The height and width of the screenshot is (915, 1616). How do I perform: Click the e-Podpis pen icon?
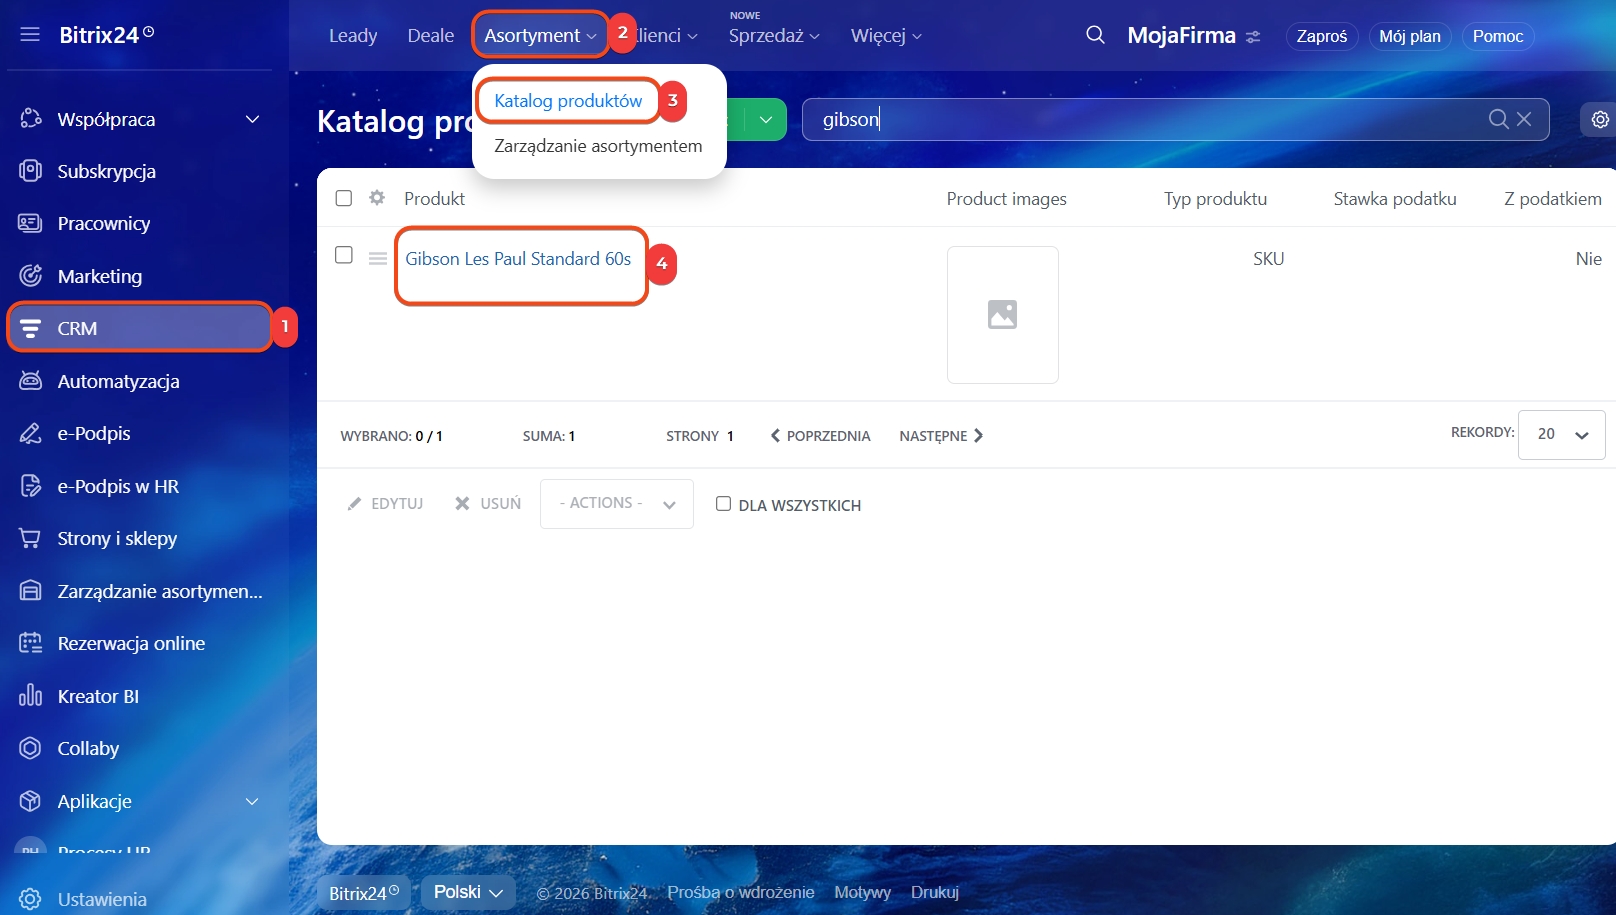tap(31, 433)
